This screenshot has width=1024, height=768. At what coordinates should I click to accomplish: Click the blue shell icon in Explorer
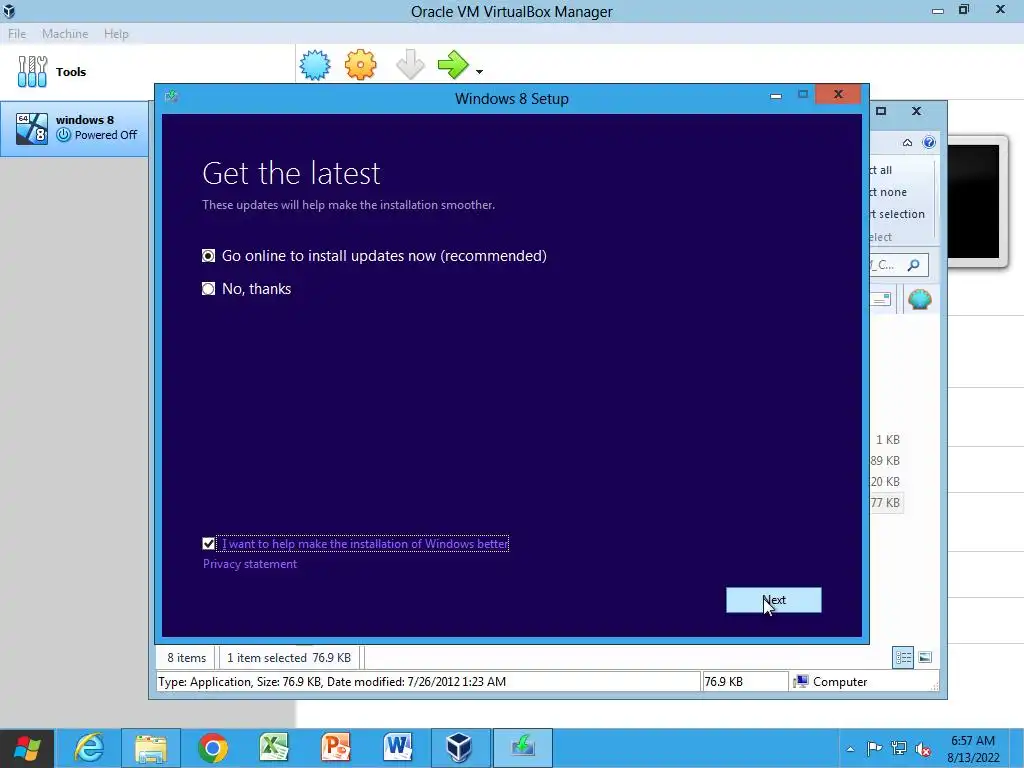pos(920,299)
